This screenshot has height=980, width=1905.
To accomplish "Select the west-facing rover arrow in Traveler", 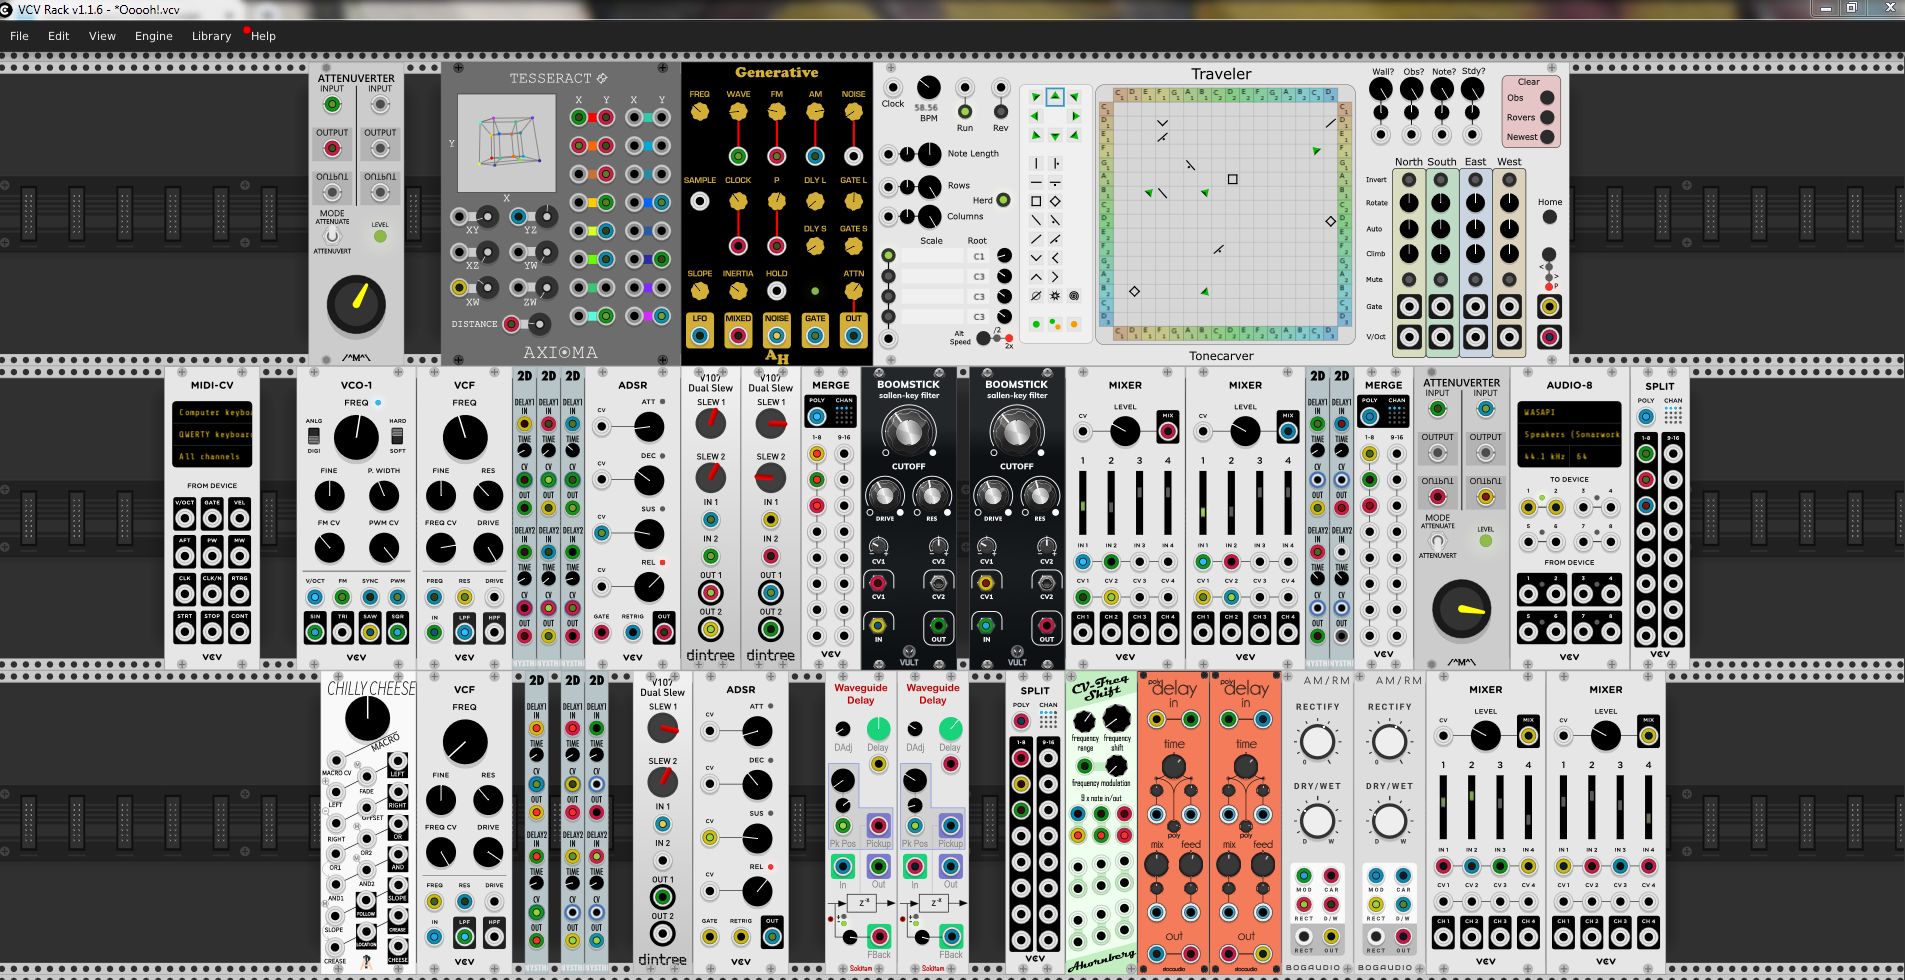I will [x=1036, y=116].
